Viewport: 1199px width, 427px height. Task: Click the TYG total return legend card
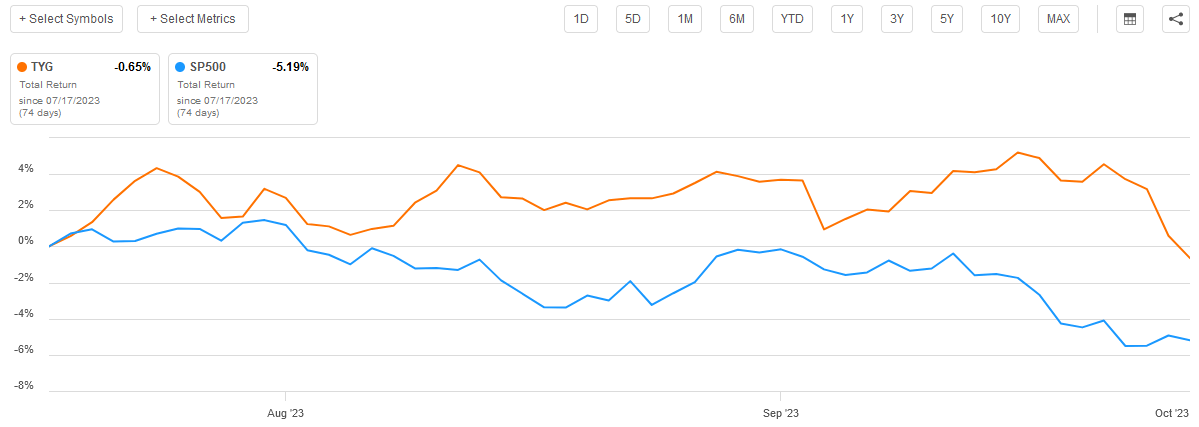(x=85, y=89)
